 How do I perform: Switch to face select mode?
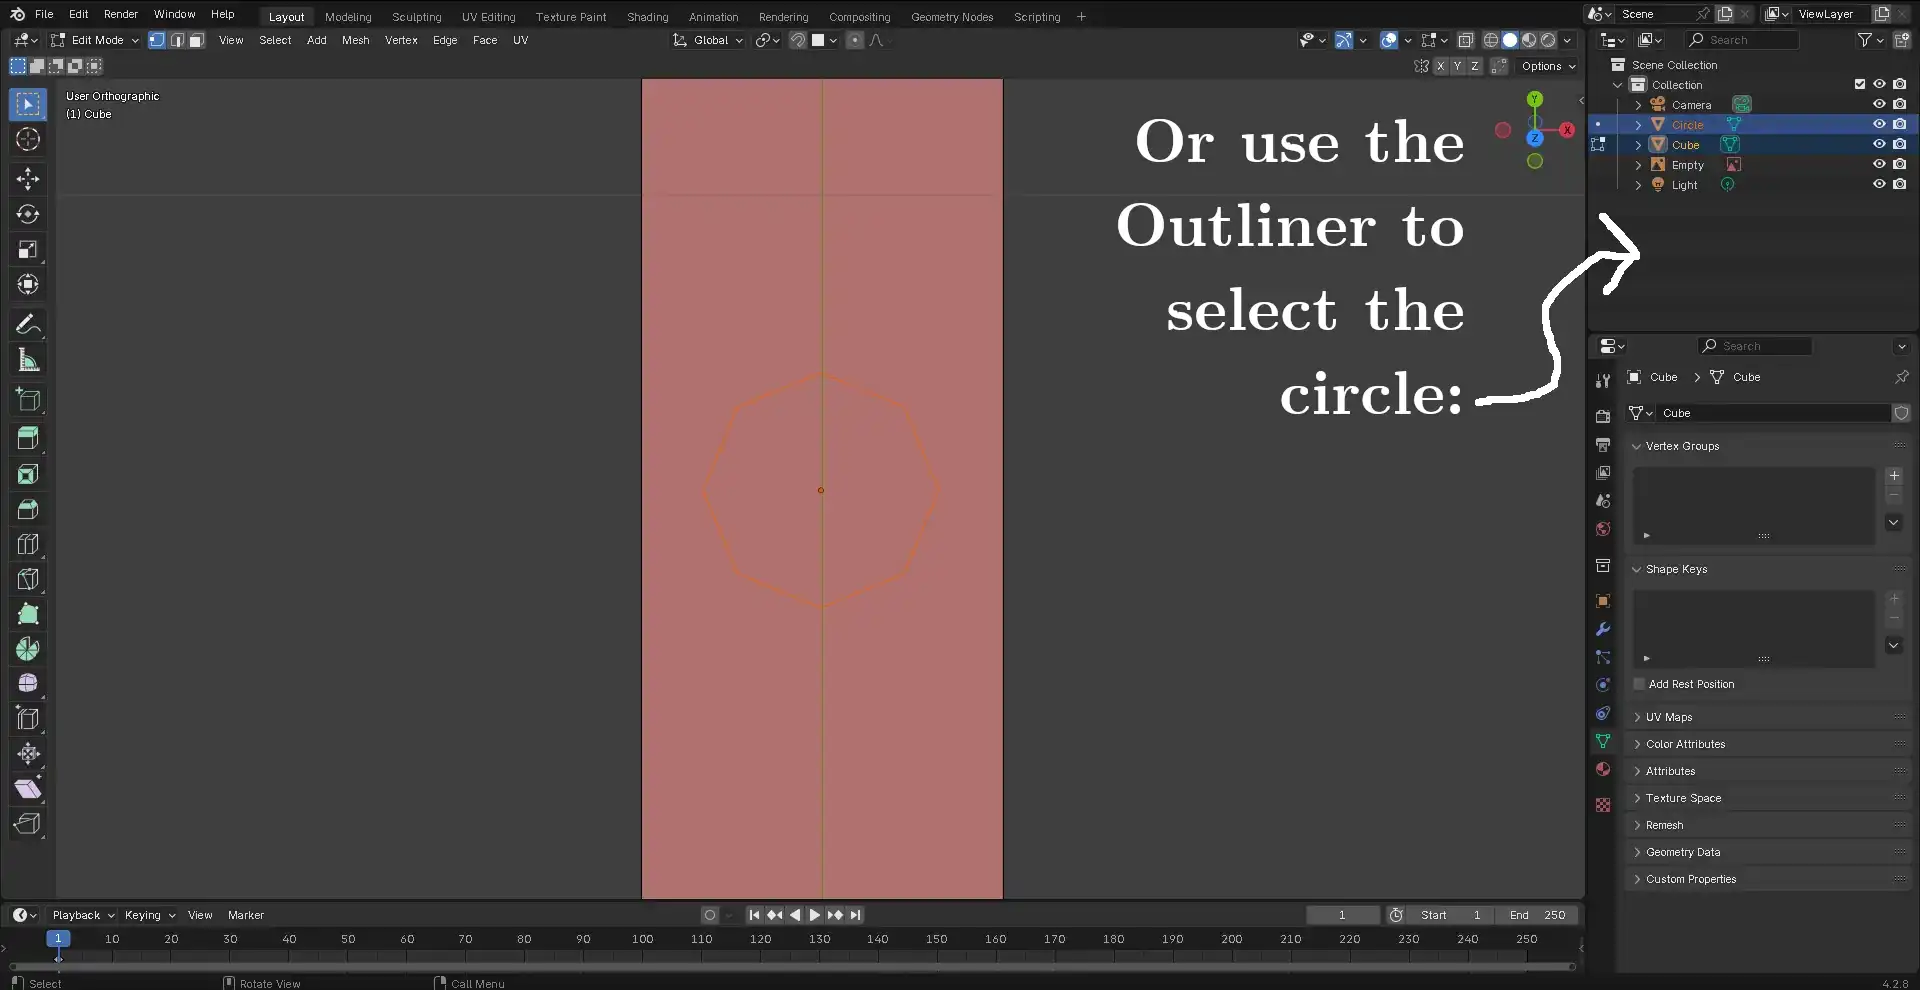pos(197,40)
